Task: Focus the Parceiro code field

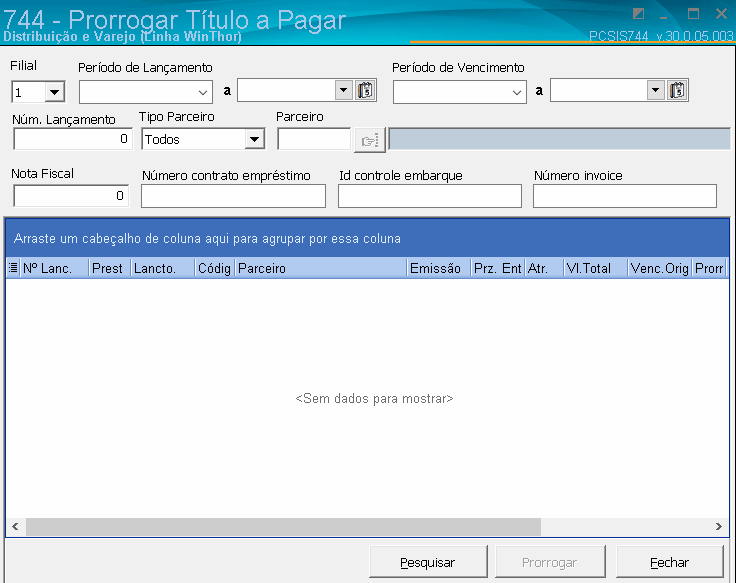Action: [x=314, y=139]
